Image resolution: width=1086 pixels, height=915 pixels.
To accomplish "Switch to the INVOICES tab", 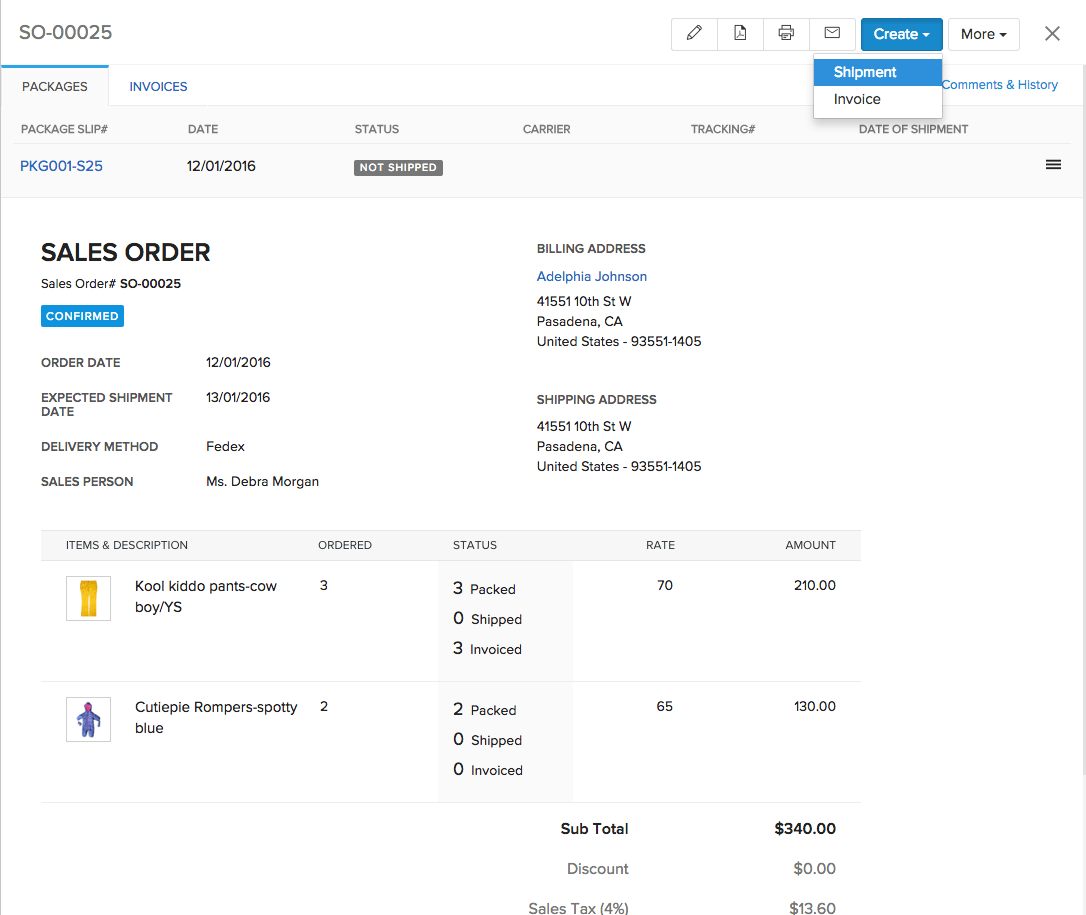I will click(158, 86).
